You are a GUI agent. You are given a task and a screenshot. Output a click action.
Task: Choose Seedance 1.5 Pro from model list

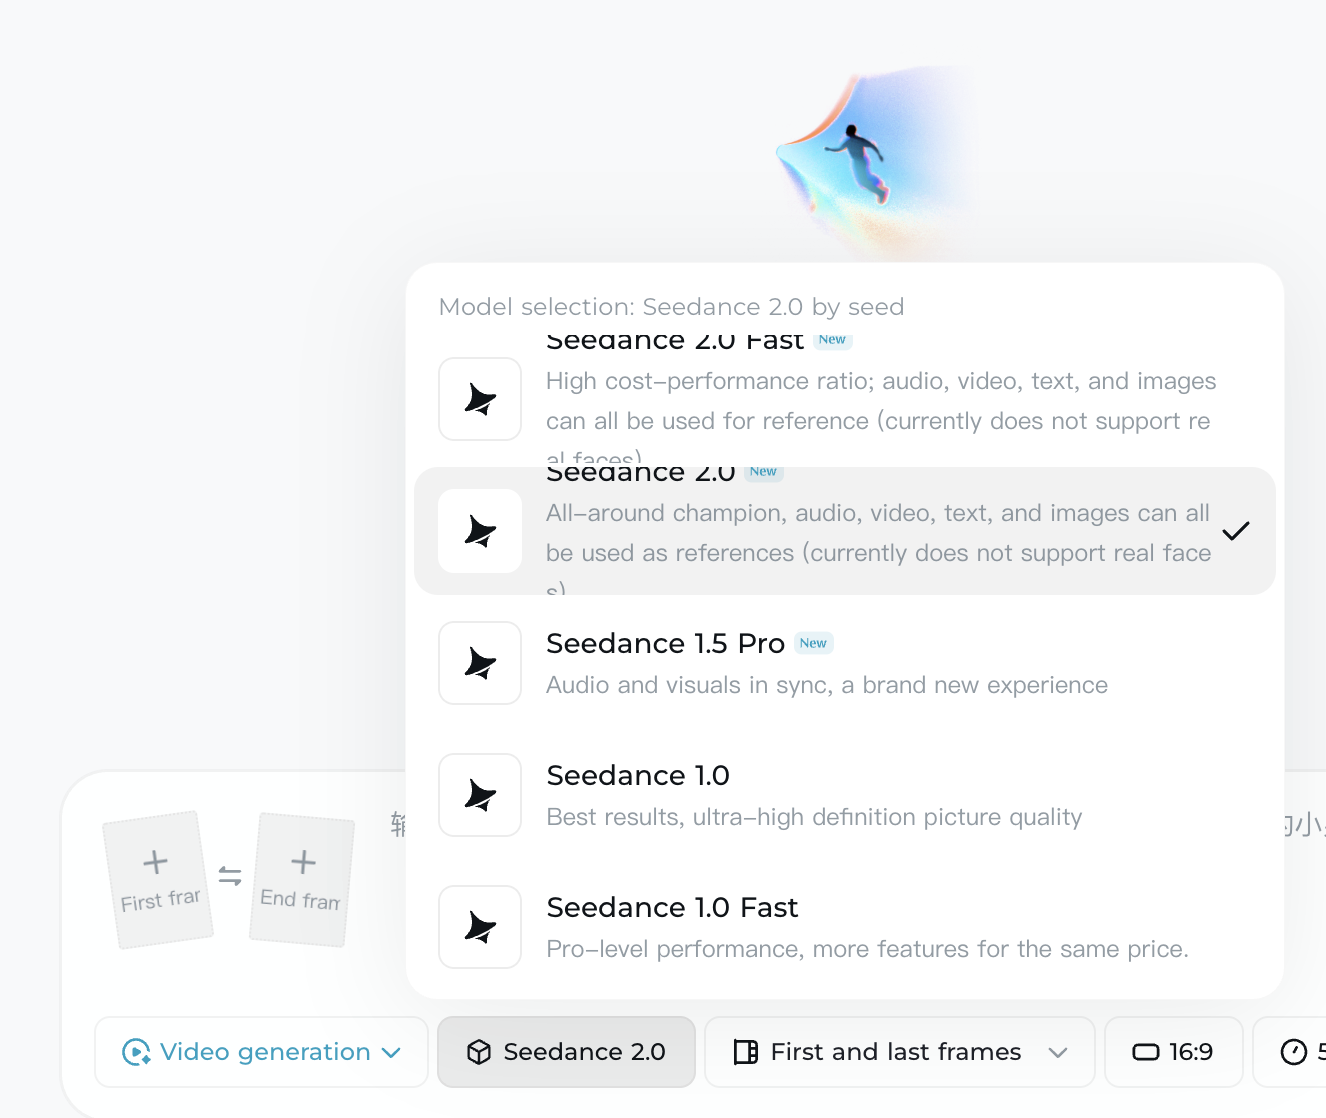coord(845,663)
